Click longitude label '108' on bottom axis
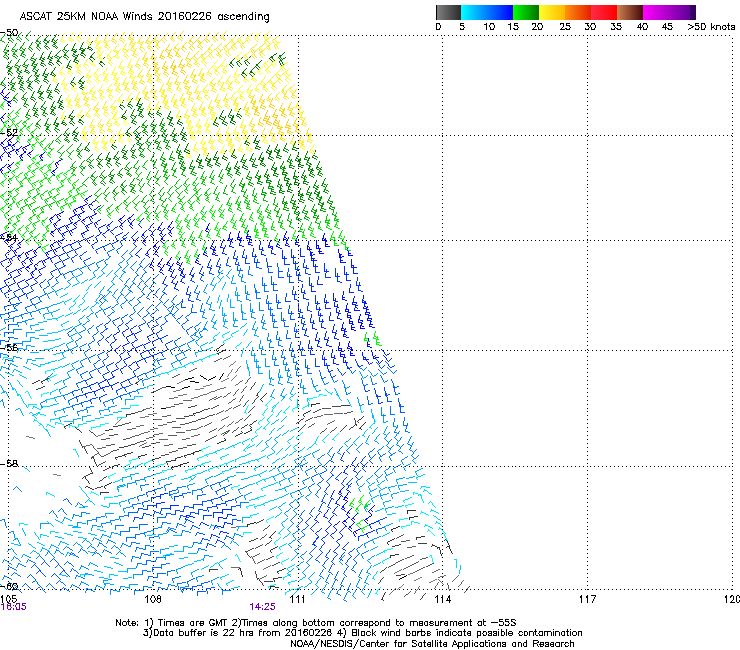Image resolution: width=740 pixels, height=650 pixels. click(x=153, y=599)
